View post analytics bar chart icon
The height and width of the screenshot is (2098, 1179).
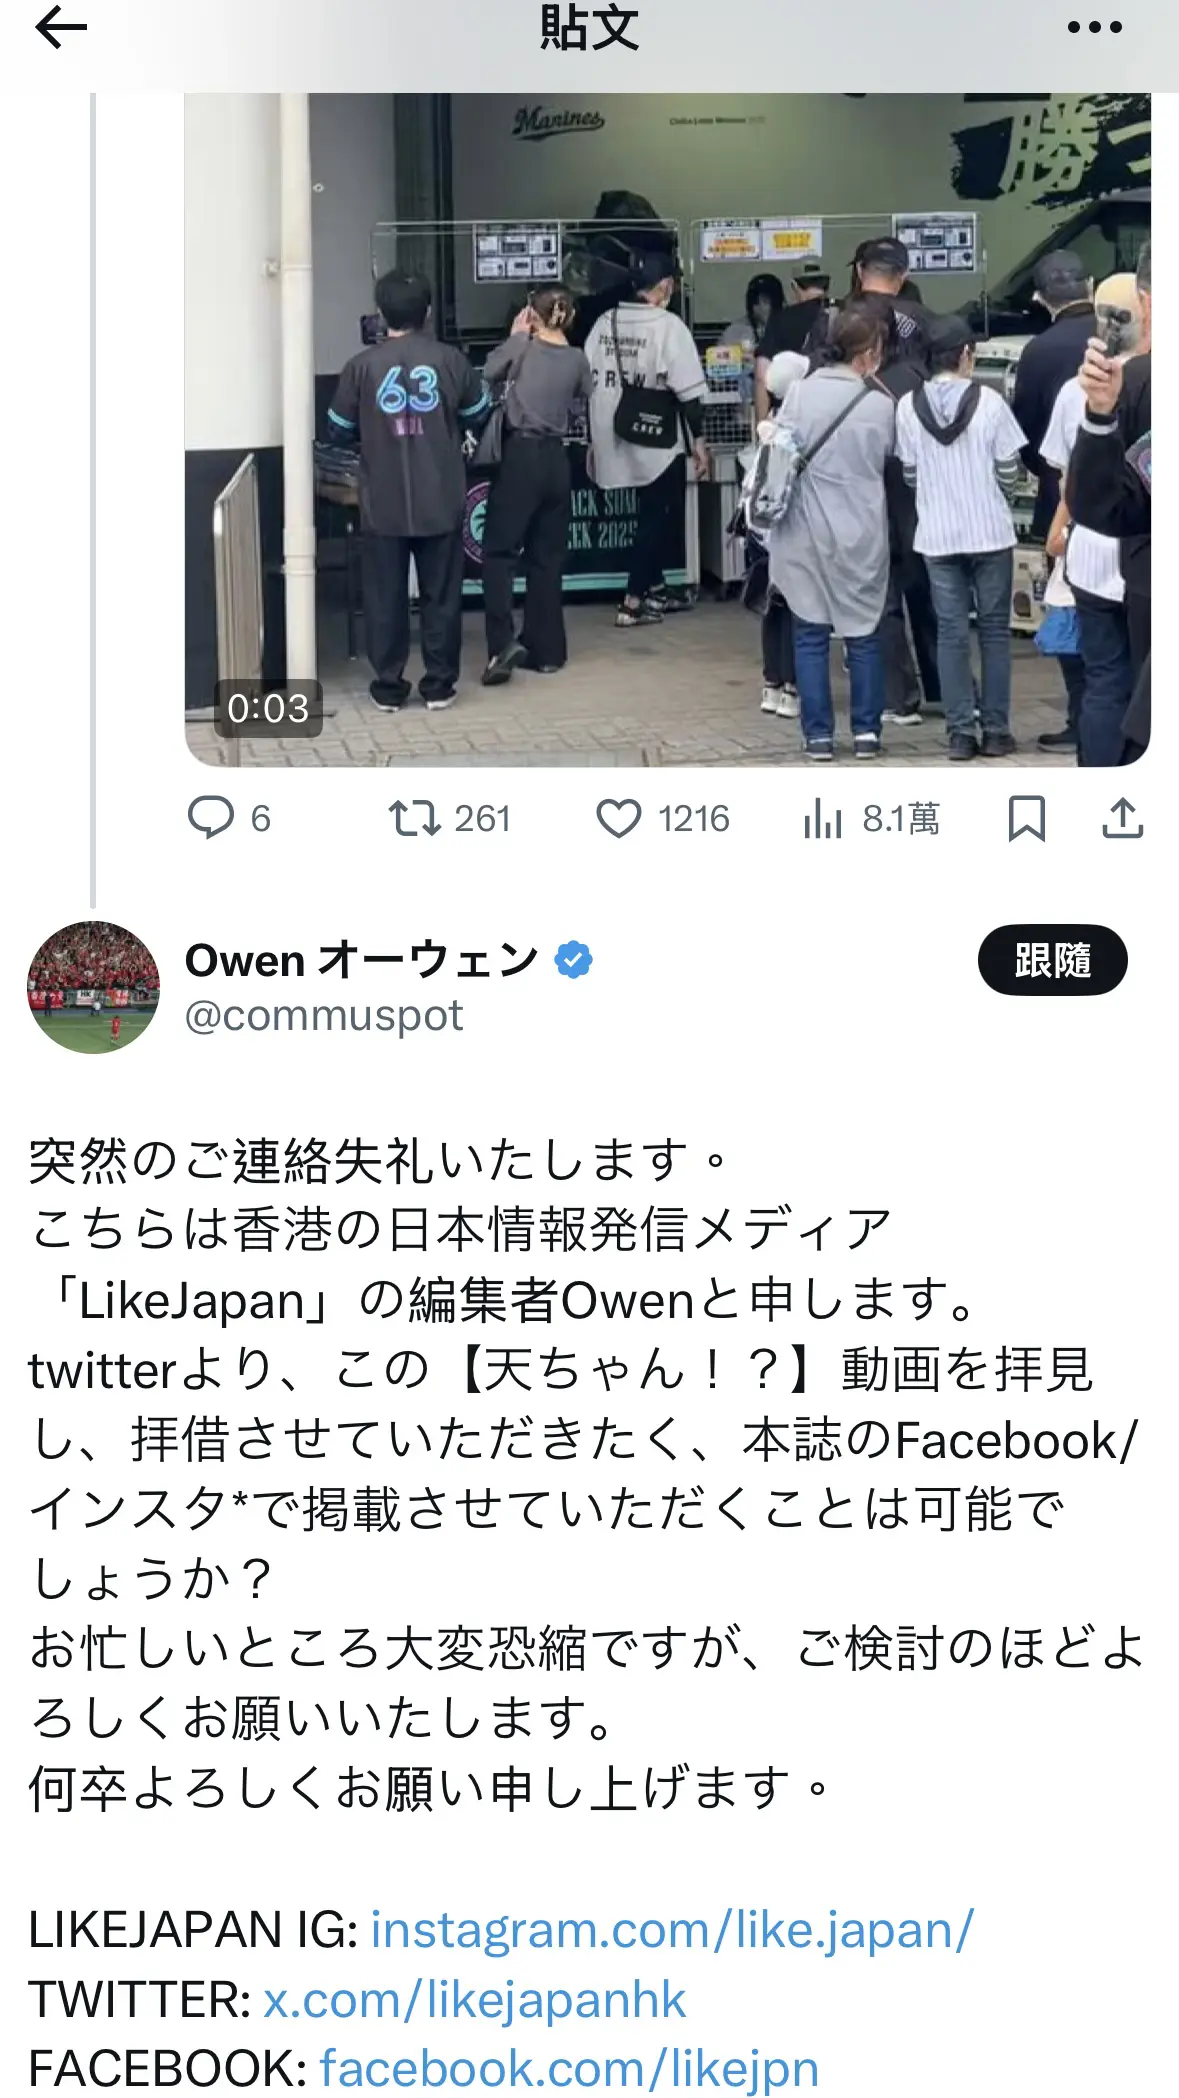tap(822, 818)
